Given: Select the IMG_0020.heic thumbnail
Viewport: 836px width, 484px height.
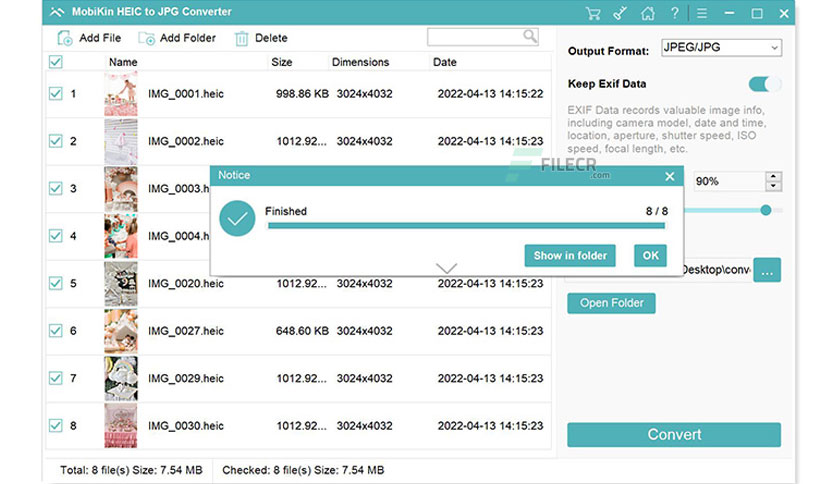Looking at the screenshot, I should pos(120,284).
